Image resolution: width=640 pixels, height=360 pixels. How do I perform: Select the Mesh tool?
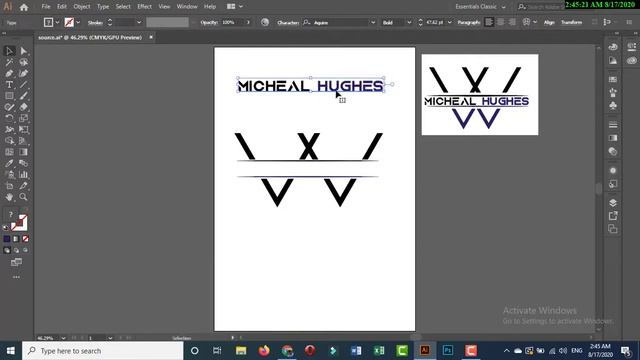[x=9, y=152]
